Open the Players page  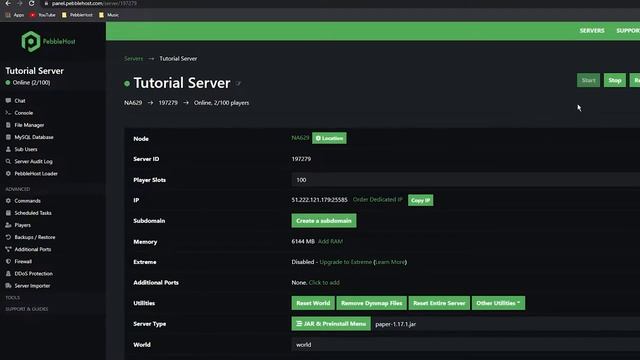tap(22, 225)
